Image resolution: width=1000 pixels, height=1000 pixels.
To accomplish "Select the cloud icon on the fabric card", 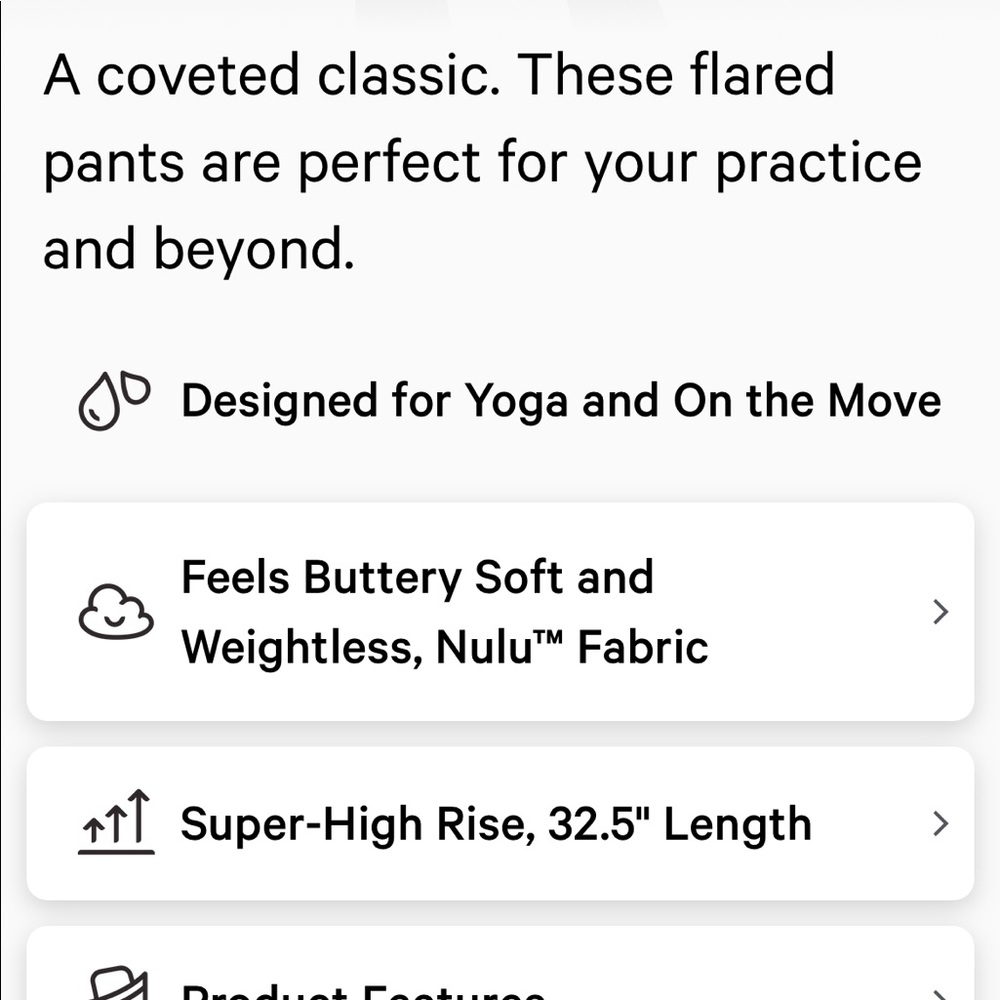I will [114, 611].
